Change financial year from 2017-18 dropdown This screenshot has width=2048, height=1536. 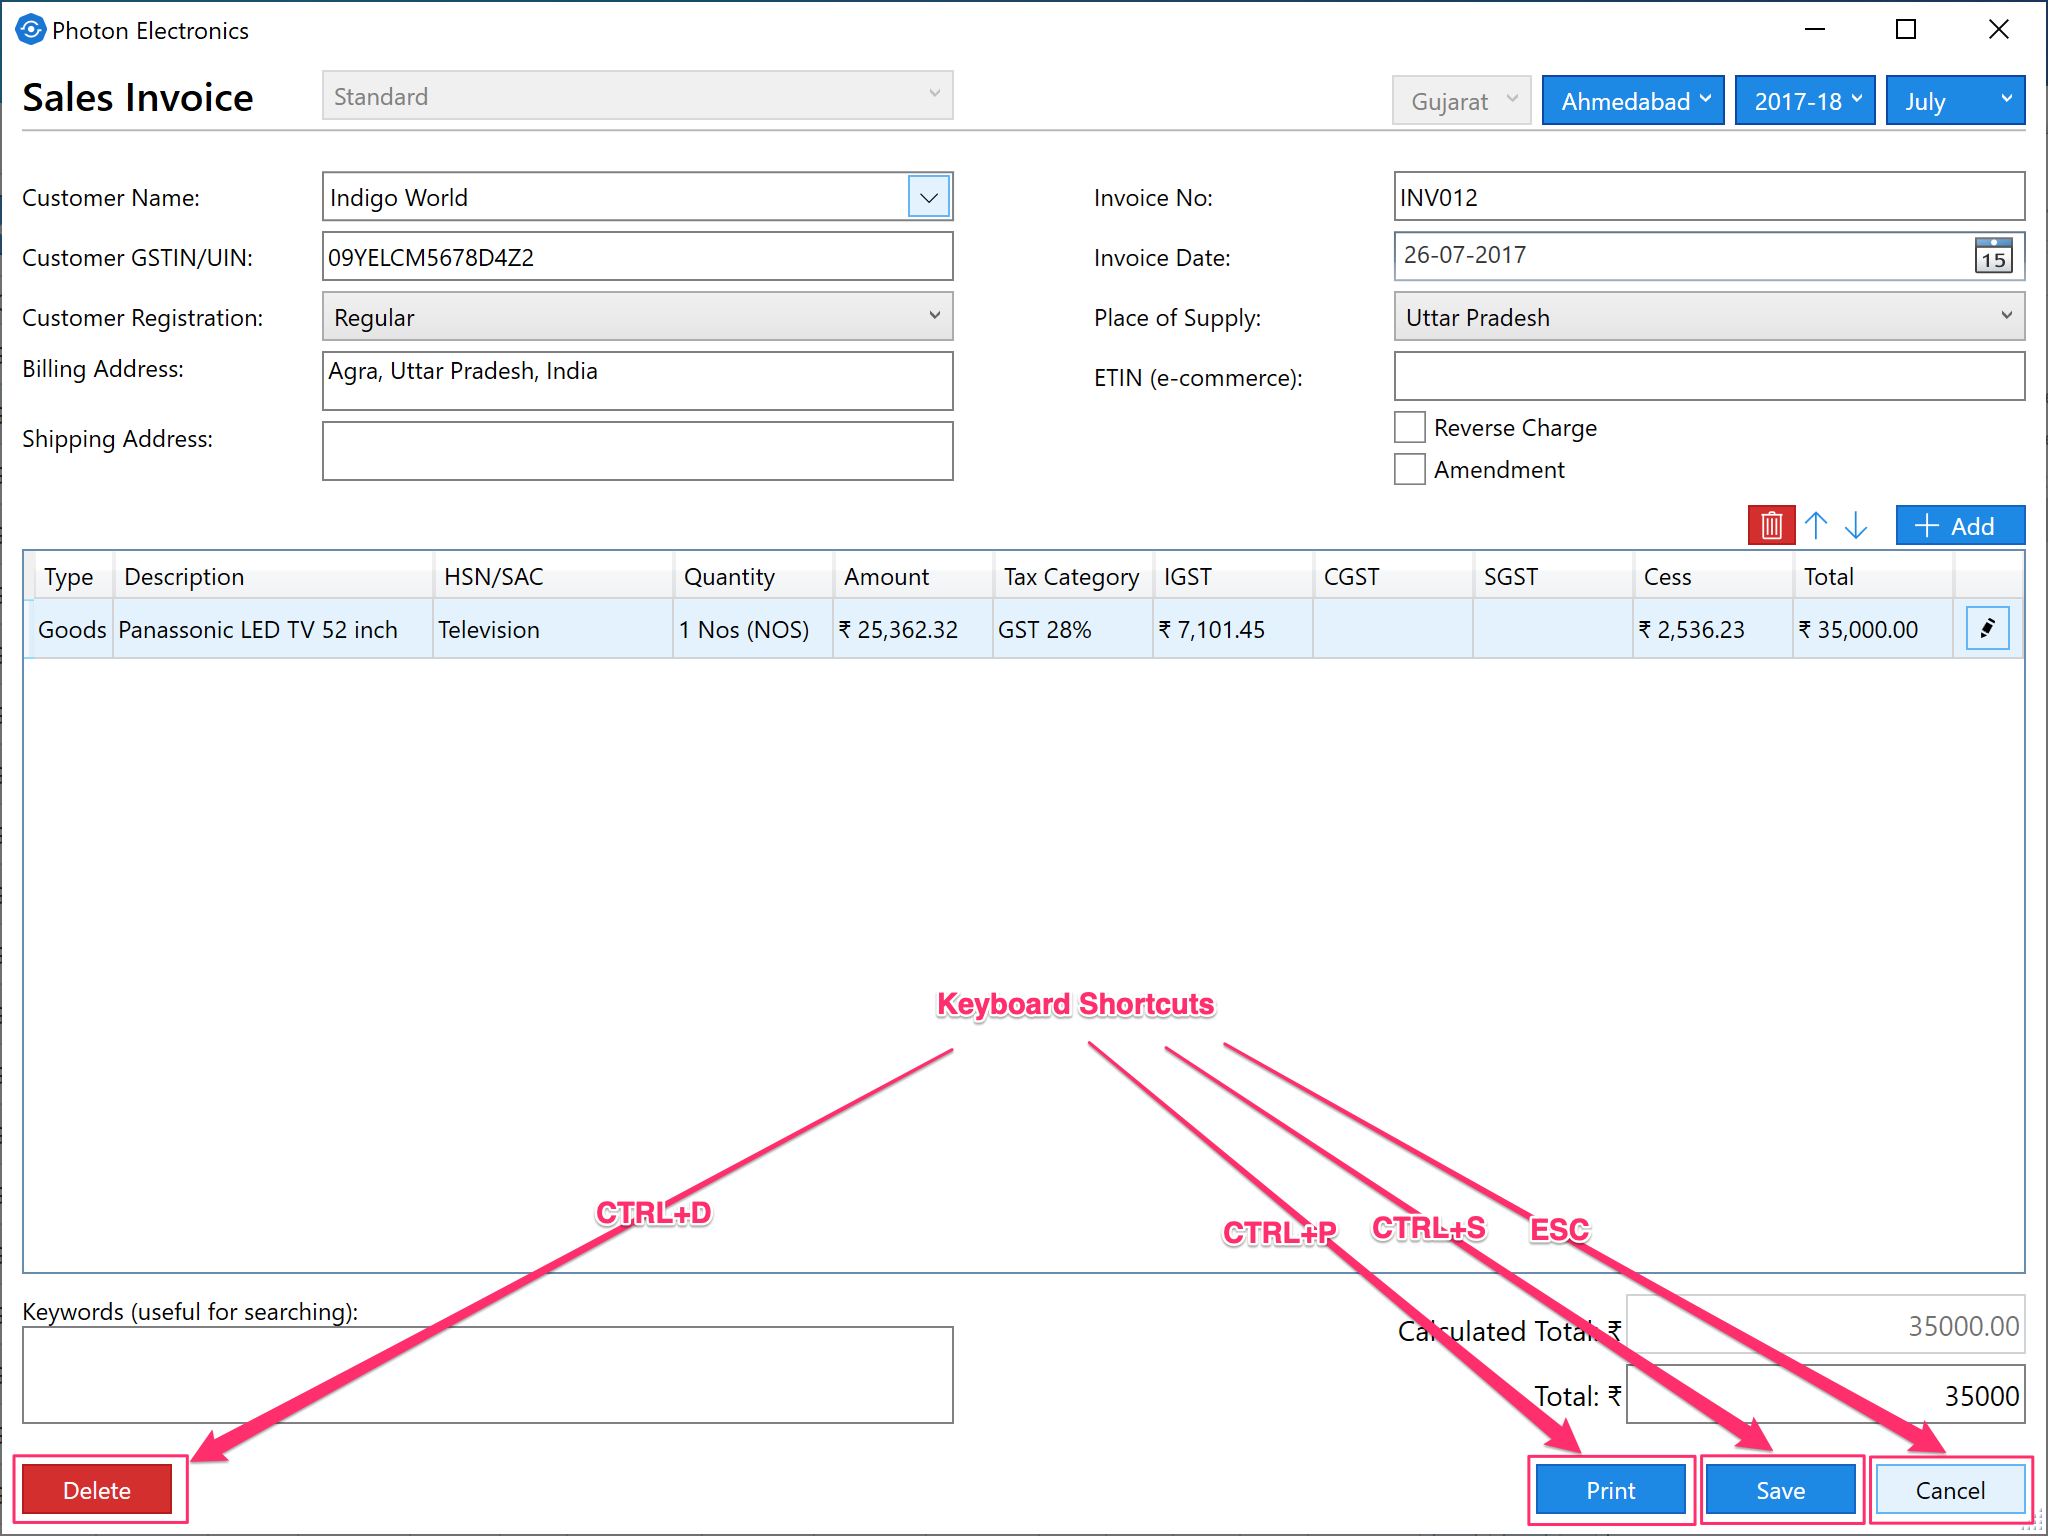1804,101
